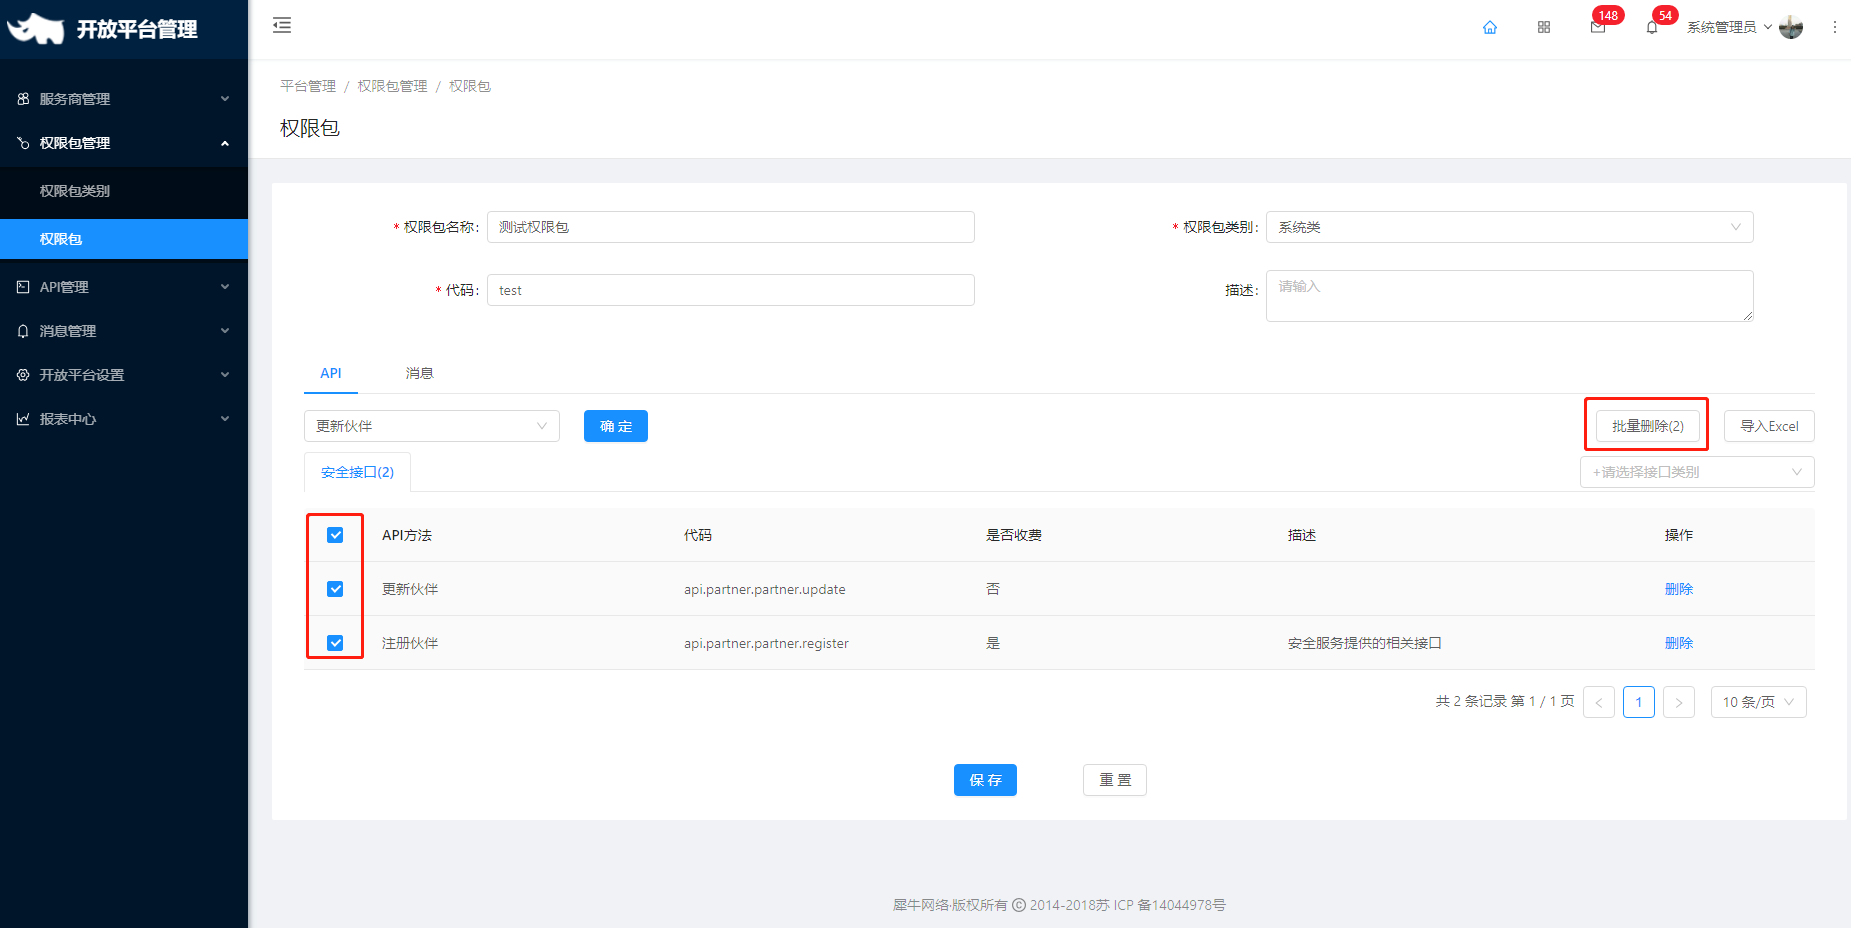The width and height of the screenshot is (1851, 928).
Task: Click the 开放平台设置 gear sidebar icon
Action: click(x=23, y=375)
